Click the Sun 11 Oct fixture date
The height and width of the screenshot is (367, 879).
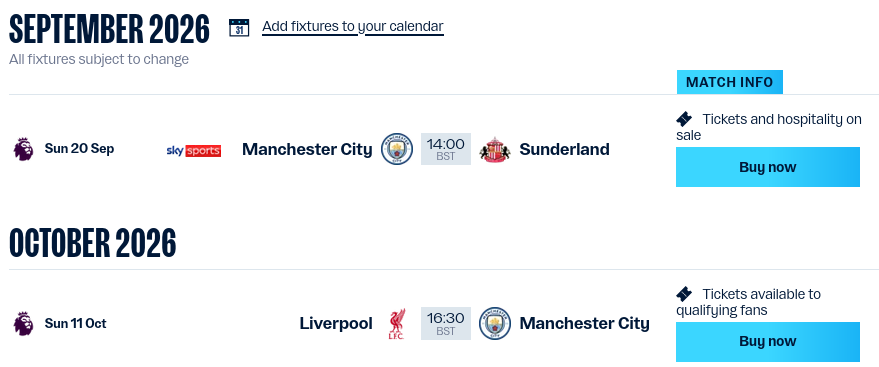pyautogui.click(x=76, y=324)
